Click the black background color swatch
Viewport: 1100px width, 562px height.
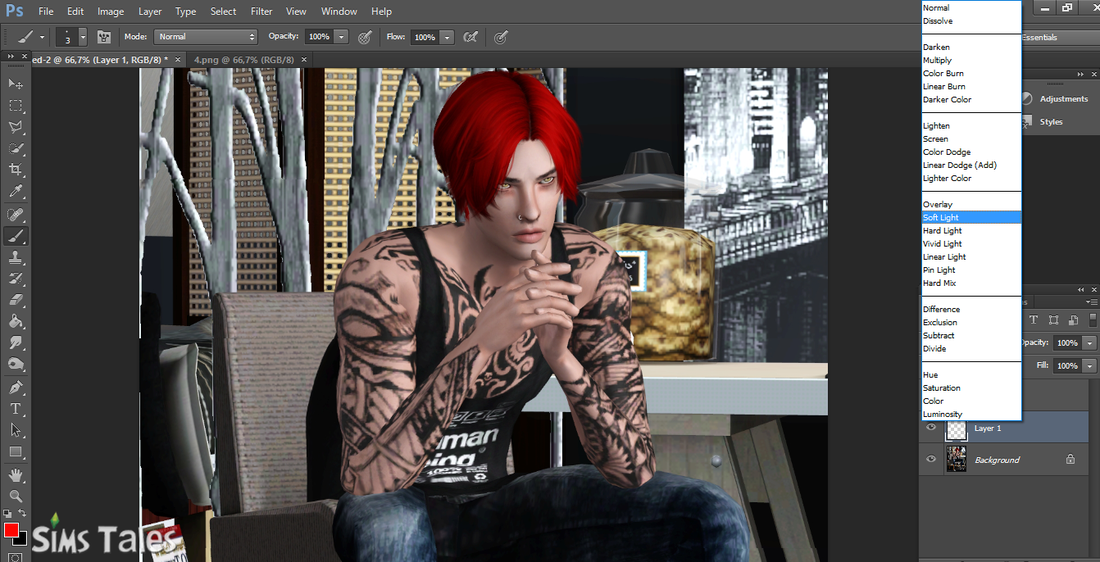point(22,540)
